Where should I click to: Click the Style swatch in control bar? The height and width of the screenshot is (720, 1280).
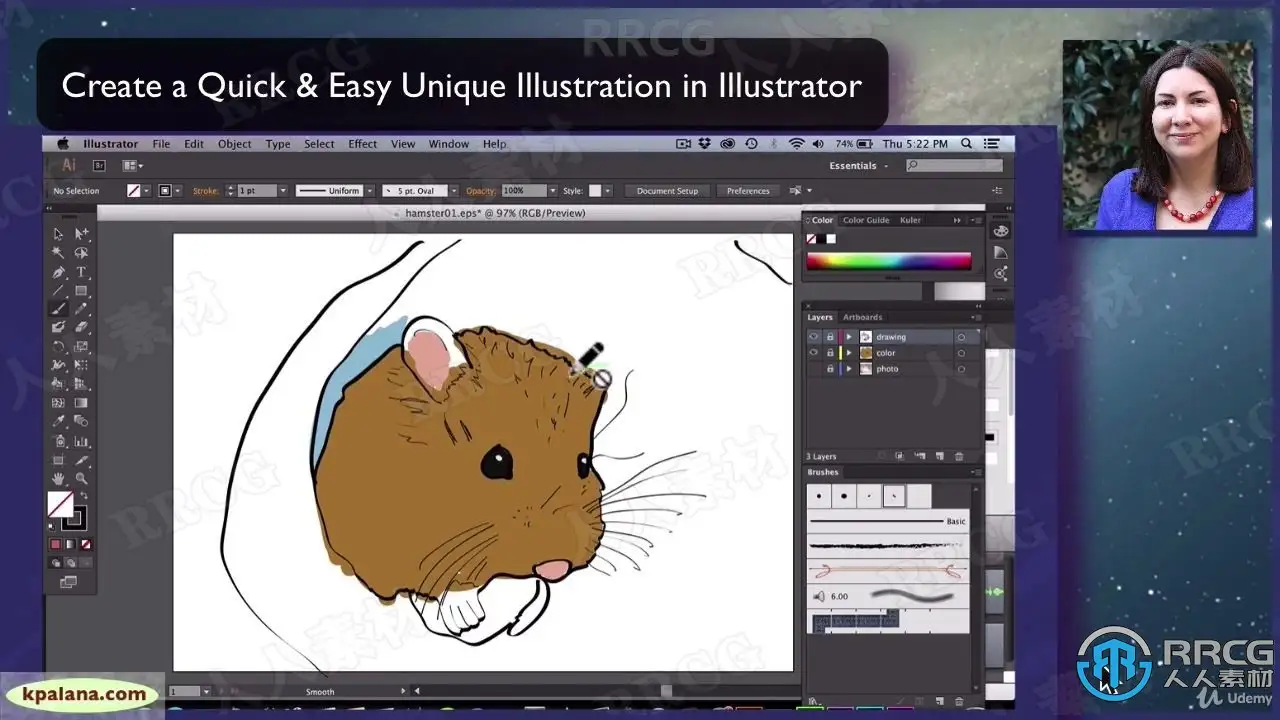coord(595,191)
